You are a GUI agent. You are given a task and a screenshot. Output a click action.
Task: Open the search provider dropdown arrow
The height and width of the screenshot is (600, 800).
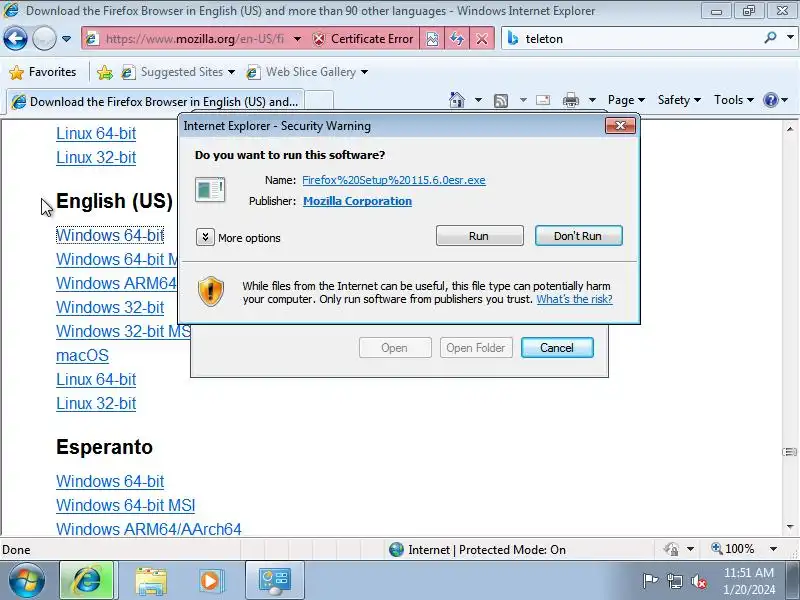click(790, 38)
